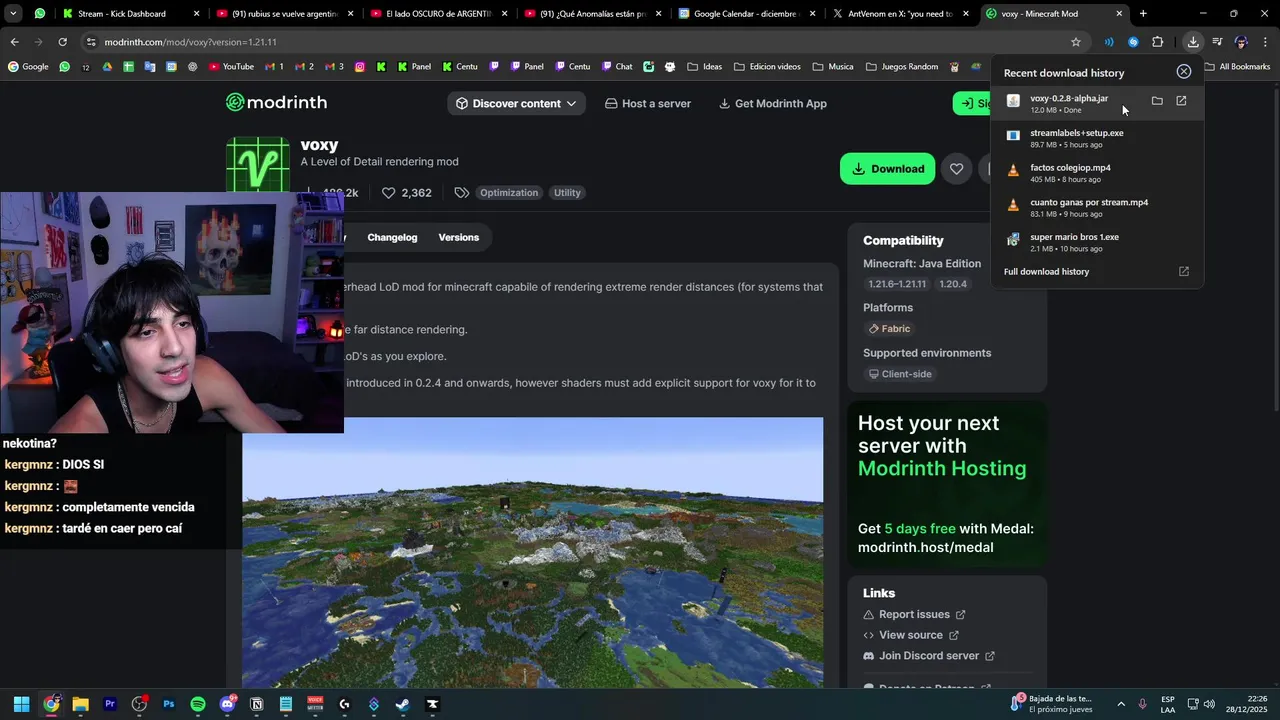Click the 1.20.4 version chip
The image size is (1280, 720).
coord(953,284)
